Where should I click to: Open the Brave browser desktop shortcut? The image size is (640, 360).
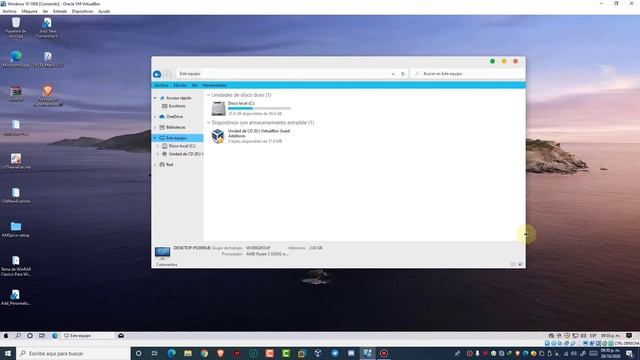pos(48,96)
